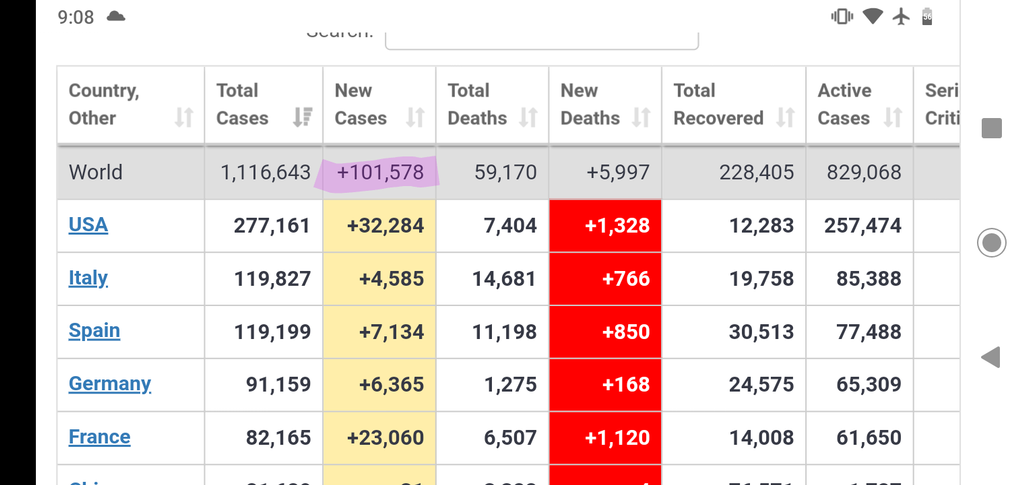Select Germany new deaths +168 cell
The image size is (1024, 485).
[605, 384]
